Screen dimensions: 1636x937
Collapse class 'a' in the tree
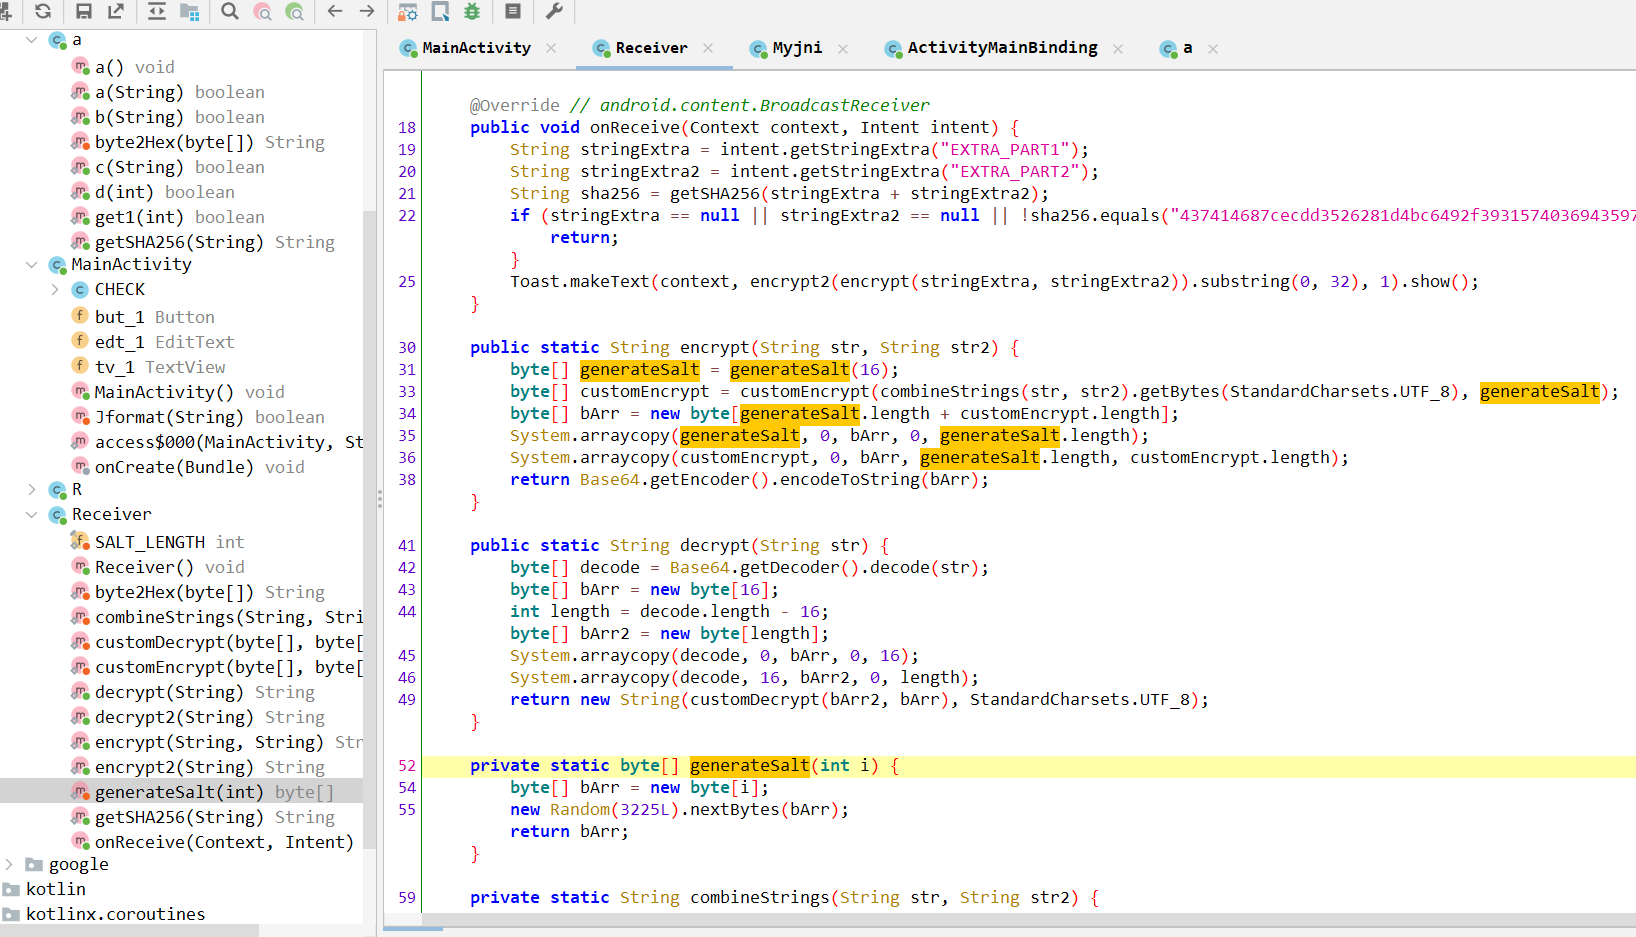(x=31, y=40)
